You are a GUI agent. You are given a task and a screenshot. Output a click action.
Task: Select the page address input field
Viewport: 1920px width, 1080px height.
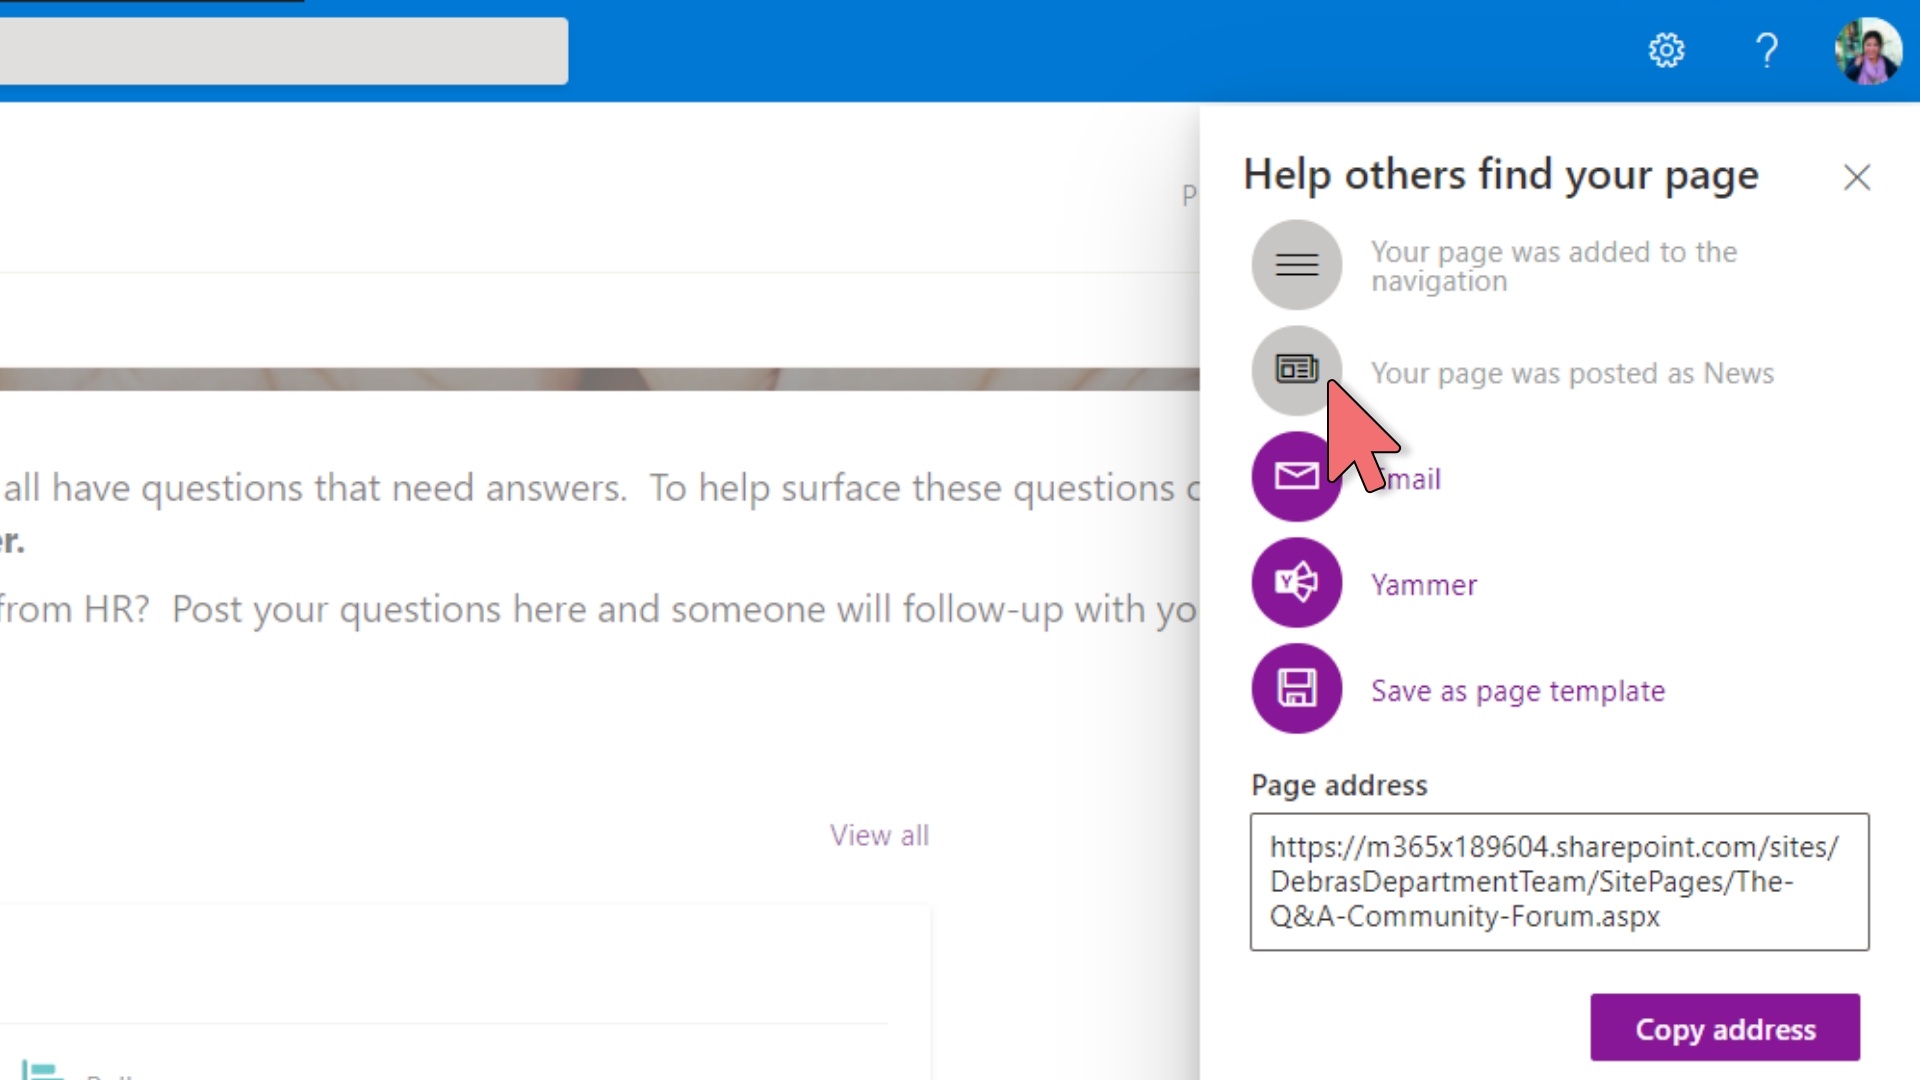pos(1560,881)
